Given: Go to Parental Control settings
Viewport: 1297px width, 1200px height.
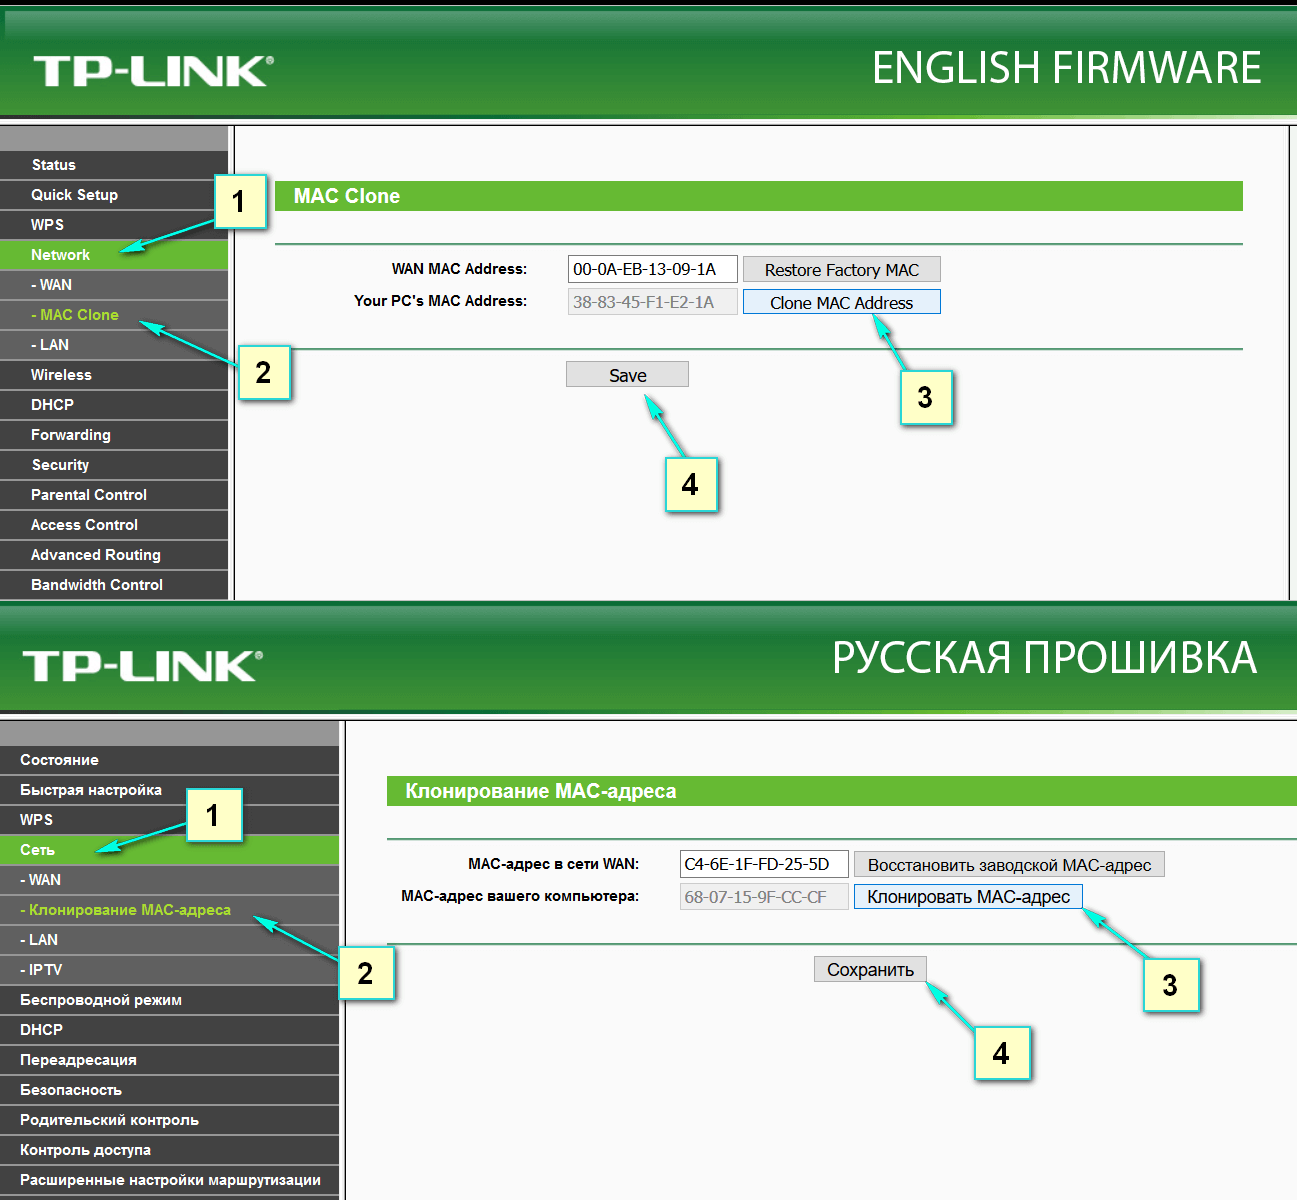Looking at the screenshot, I should click(89, 495).
